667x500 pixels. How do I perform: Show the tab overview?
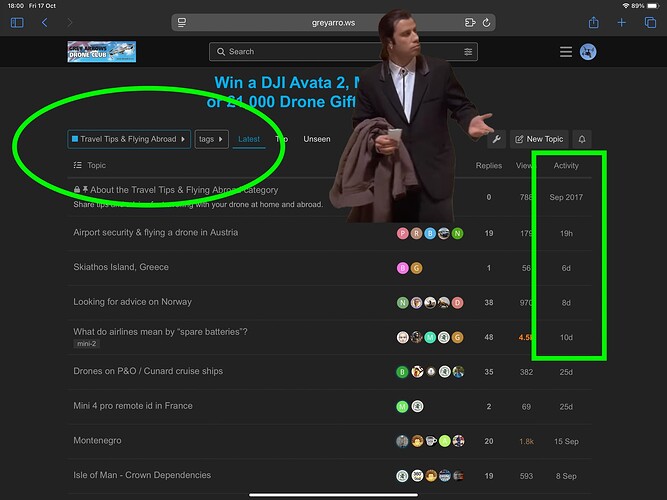tap(650, 23)
